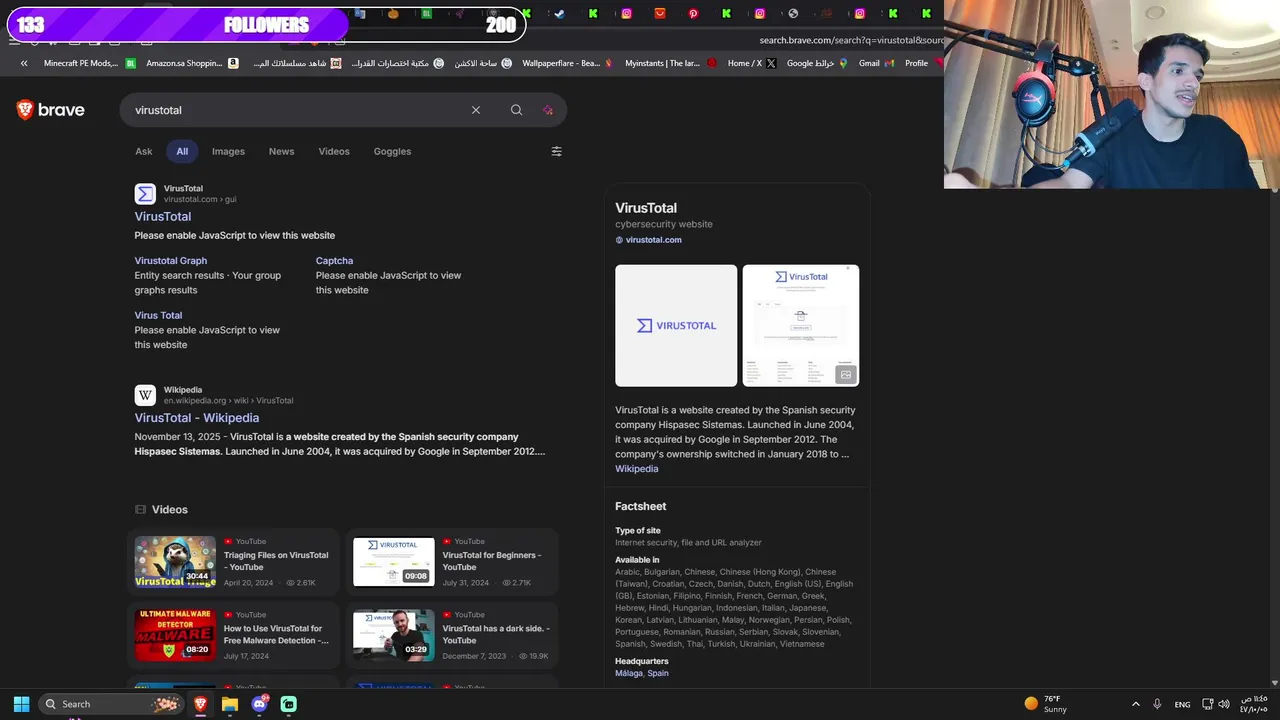Open the Wikipedia source link in infobox
The image size is (1280, 720).
637,468
